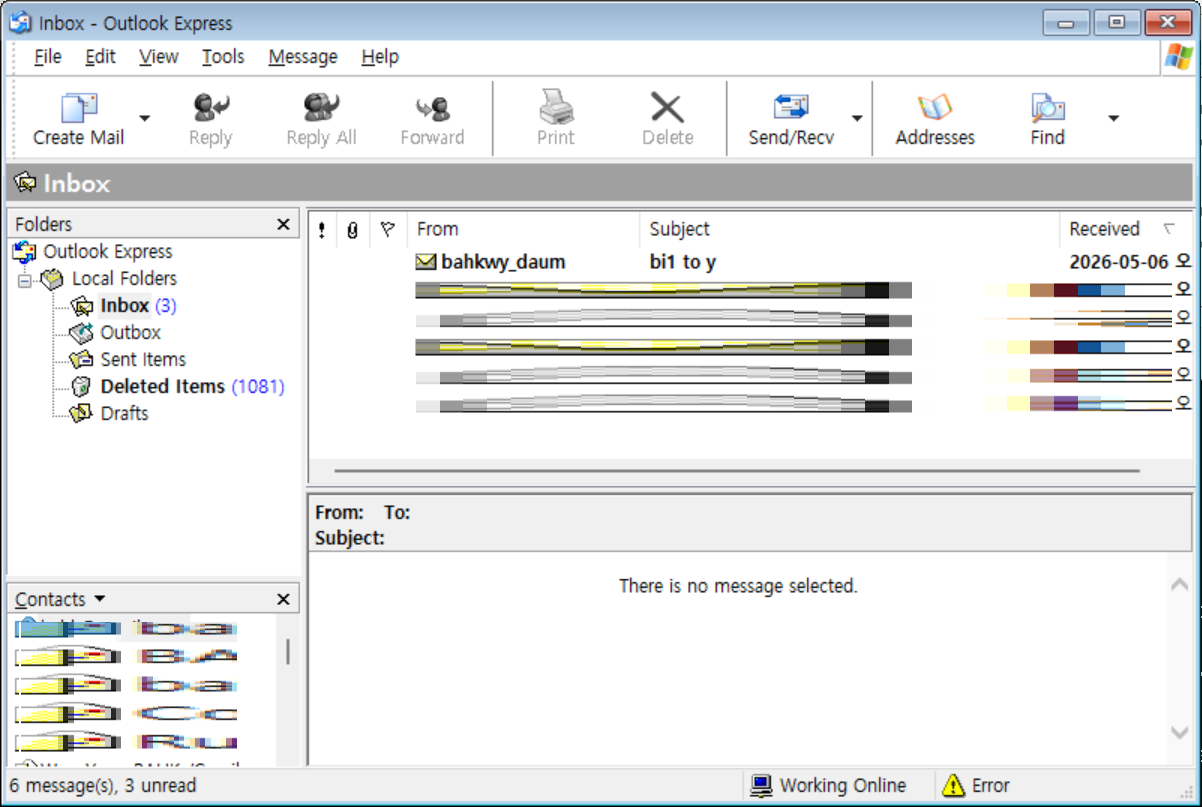1202x807 pixels.
Task: Click the Deleted Items folder icon
Action: (82, 387)
